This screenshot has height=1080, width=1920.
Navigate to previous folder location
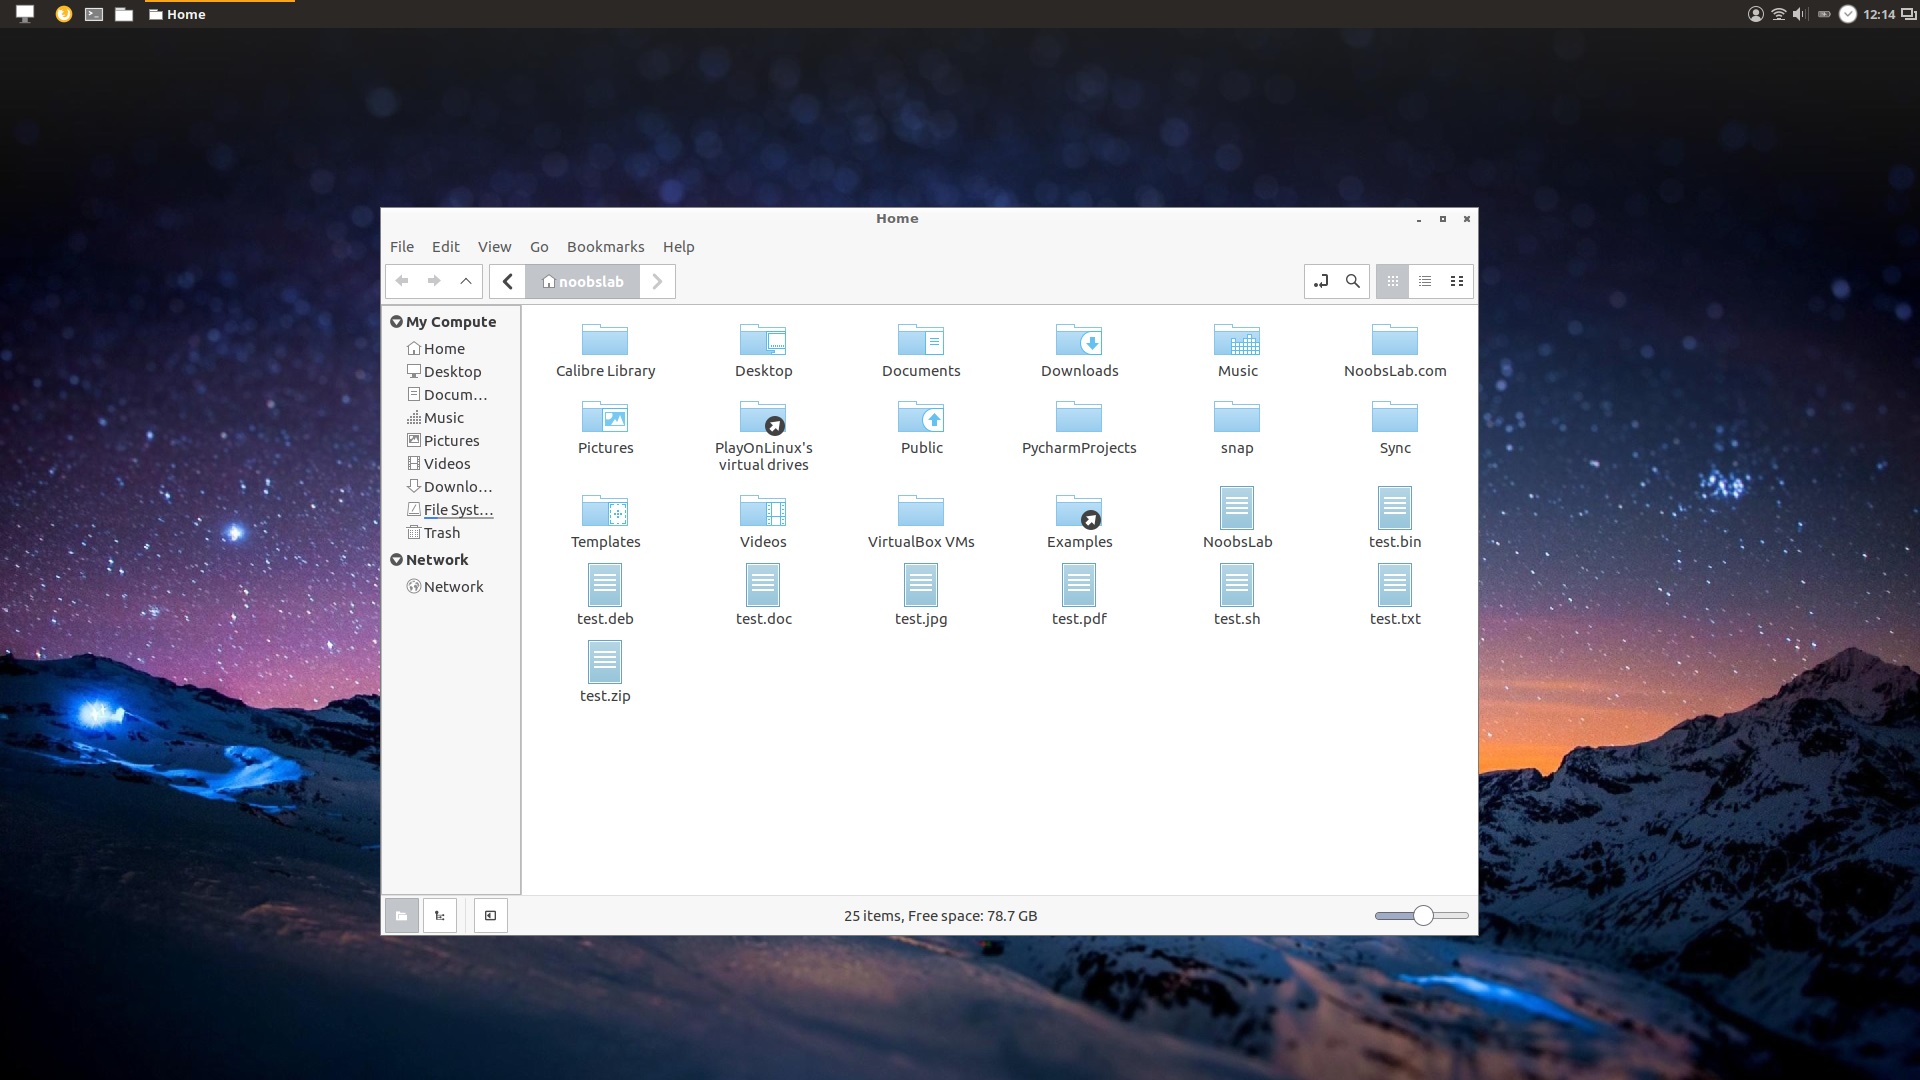pyautogui.click(x=401, y=281)
